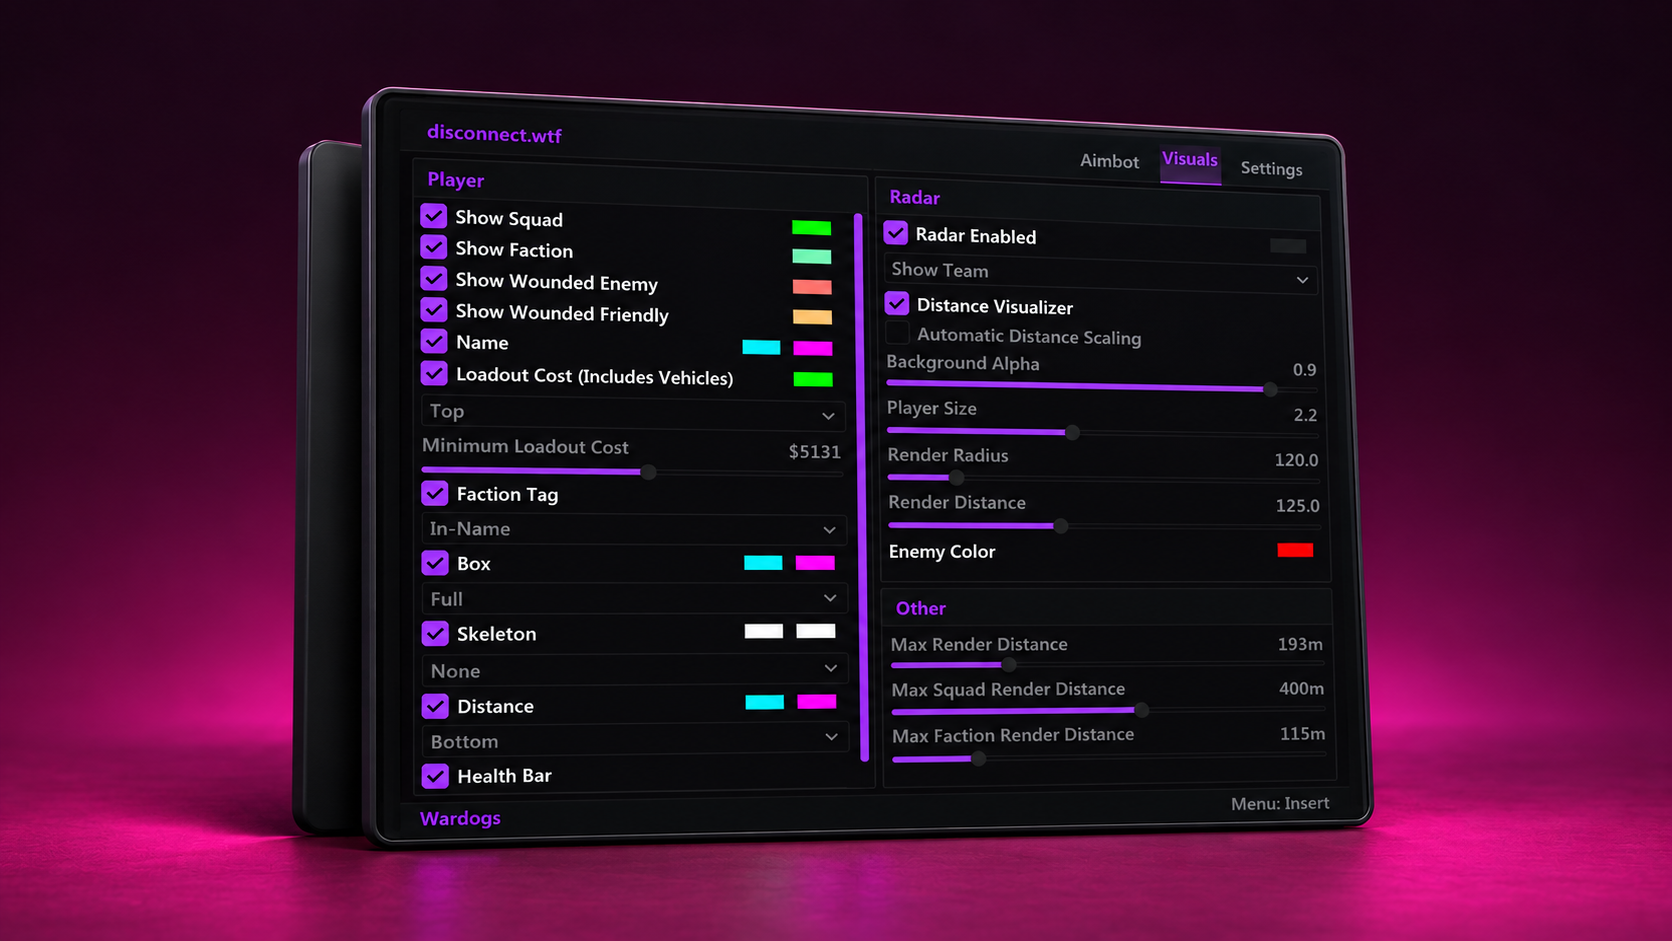
Task: Uncheck the Name checkbox
Action: pos(434,341)
